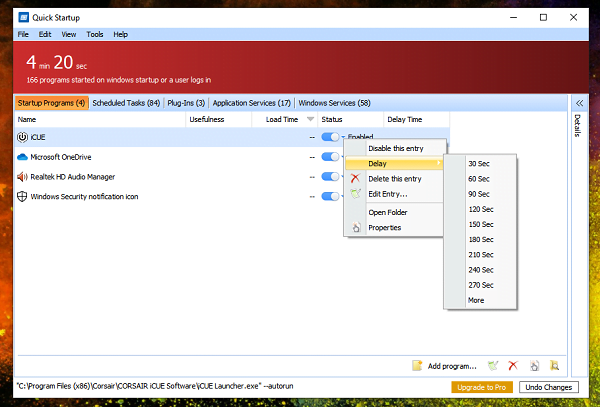Click the edit icon beside Edit Entry
The image size is (600, 407).
(356, 194)
